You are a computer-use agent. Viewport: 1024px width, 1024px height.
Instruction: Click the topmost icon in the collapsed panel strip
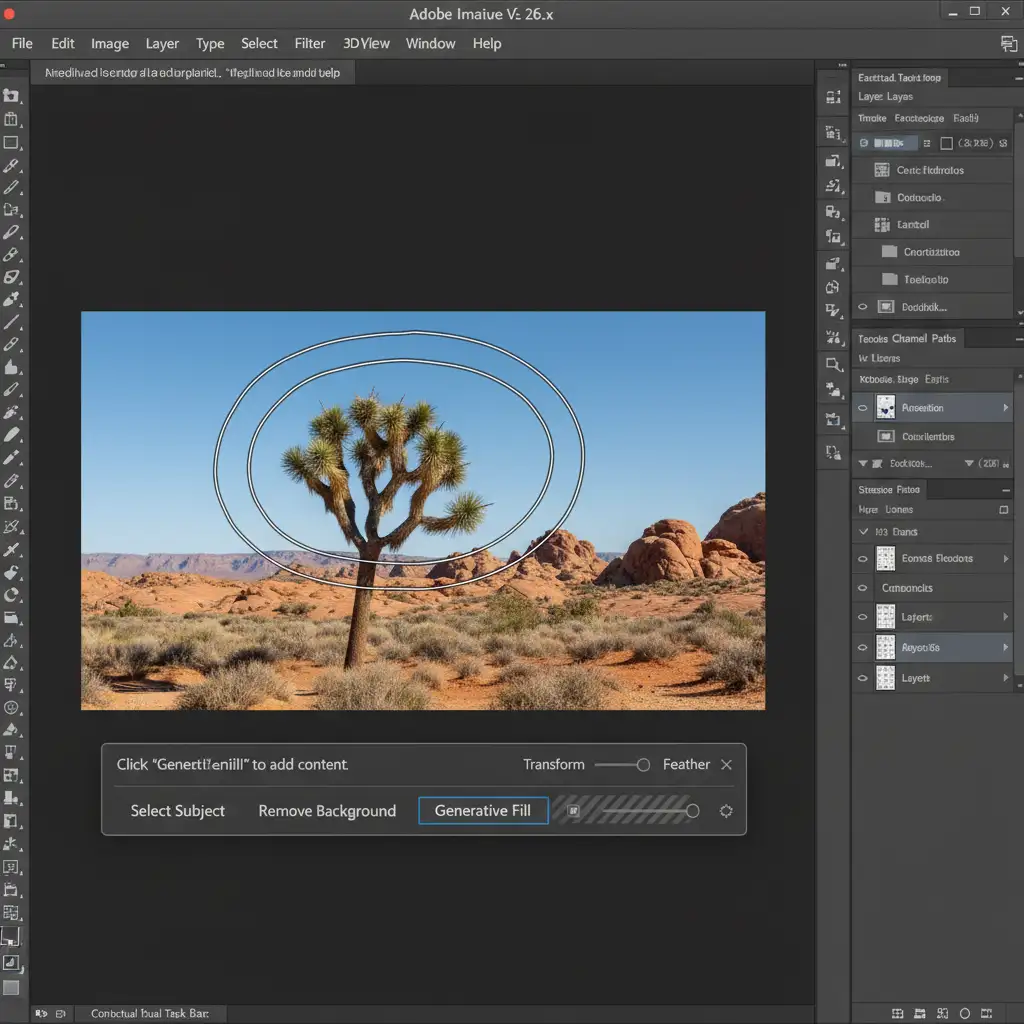(832, 98)
